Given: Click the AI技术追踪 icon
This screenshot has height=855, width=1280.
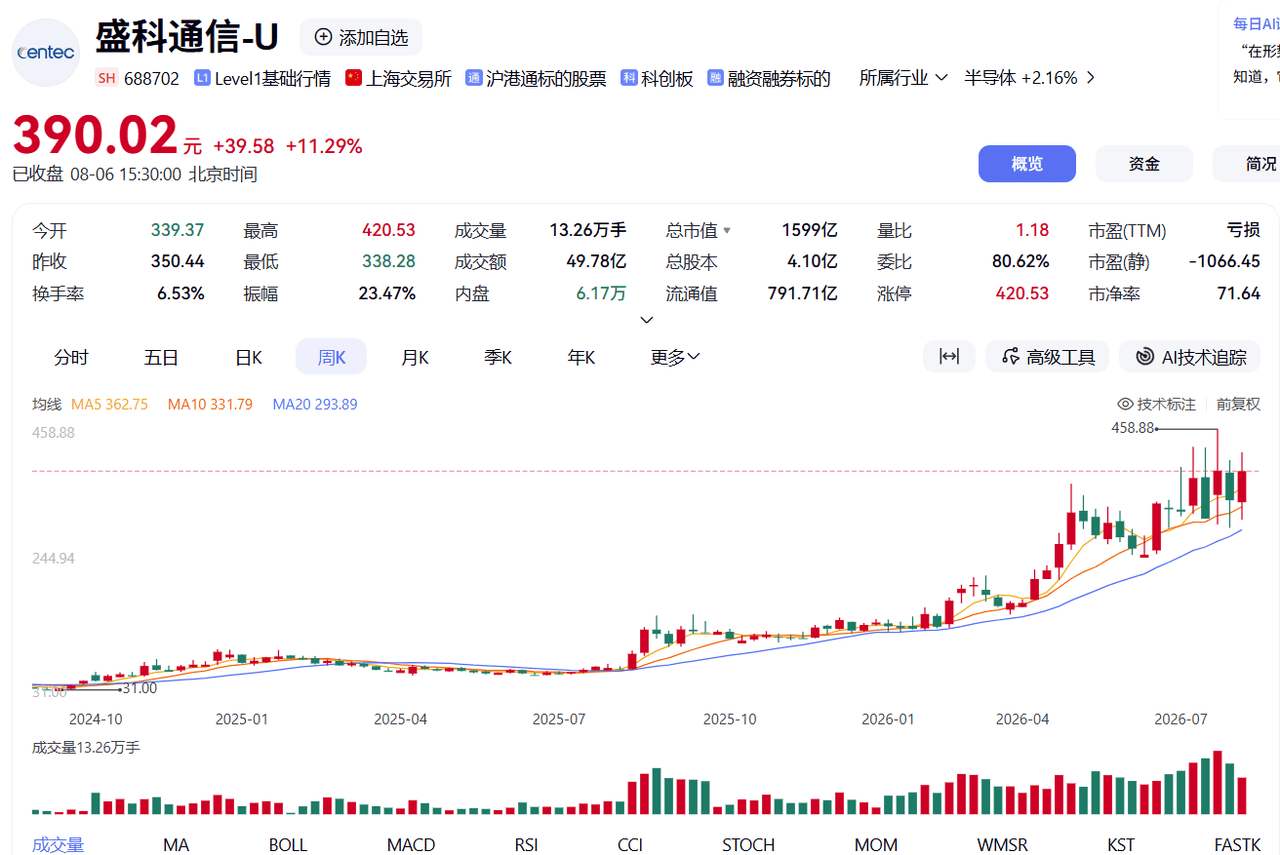Looking at the screenshot, I should click(1144, 357).
